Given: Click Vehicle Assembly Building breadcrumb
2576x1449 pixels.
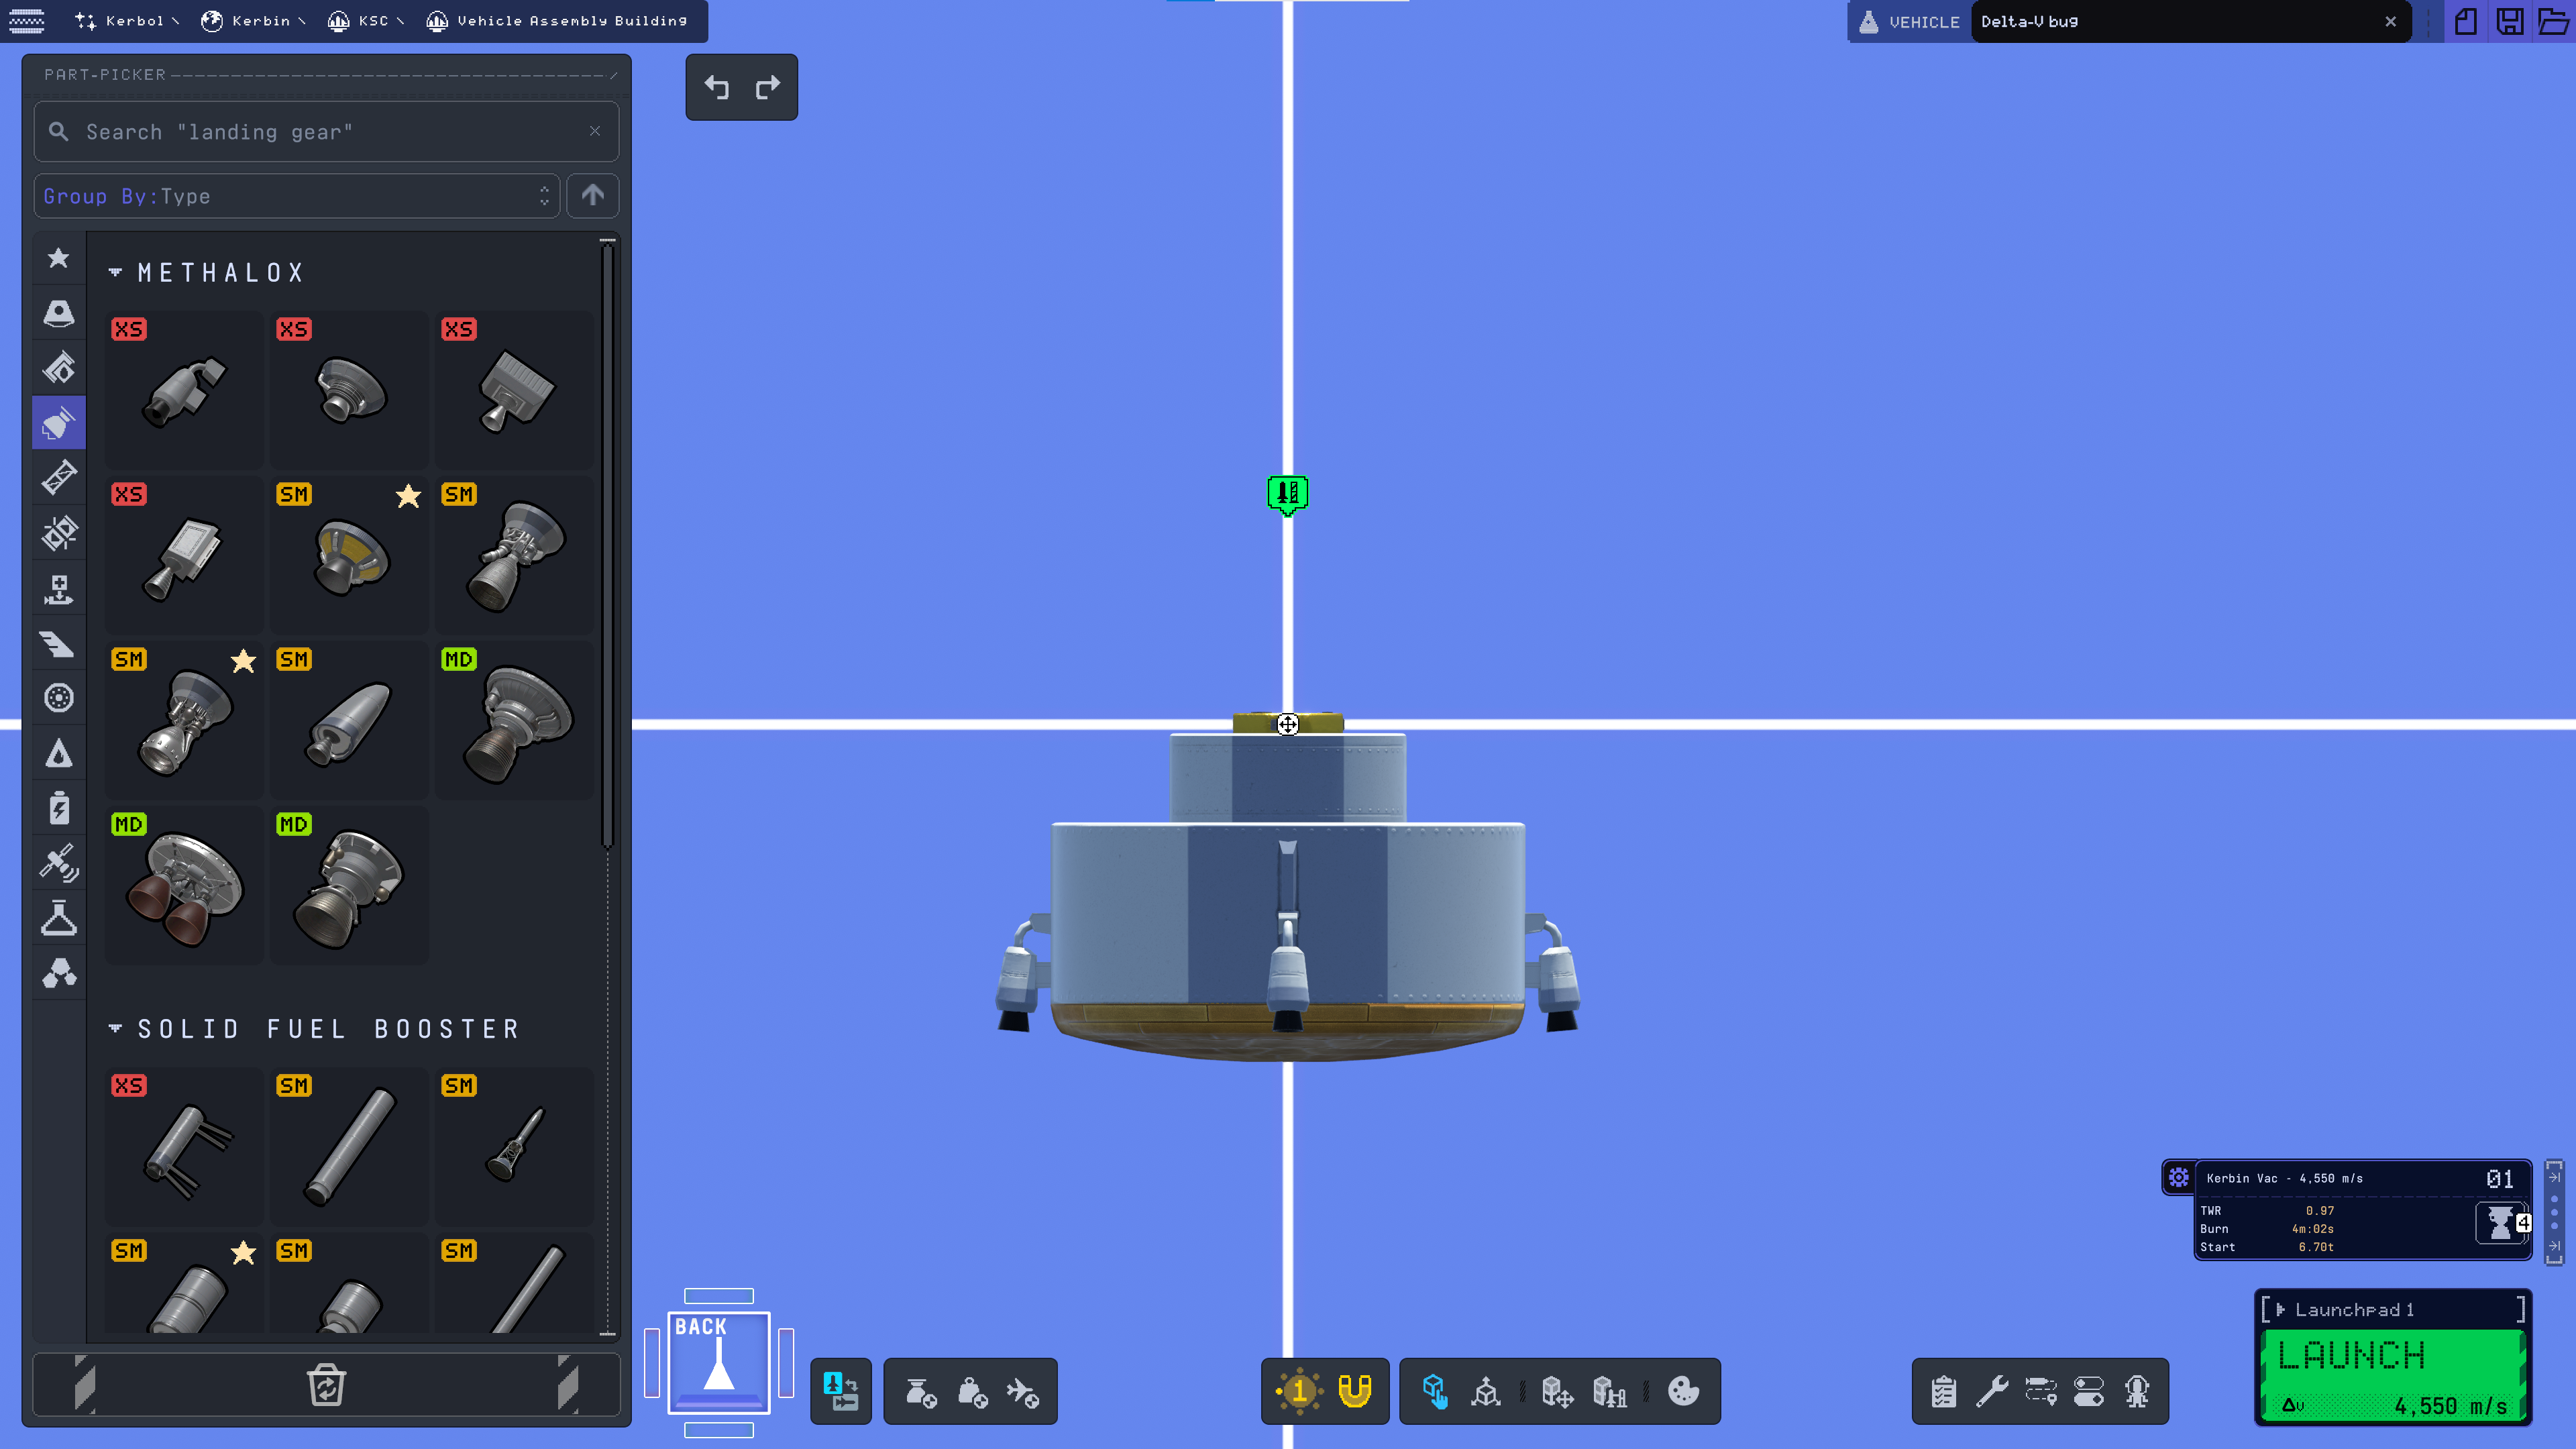Looking at the screenshot, I should pos(557,21).
